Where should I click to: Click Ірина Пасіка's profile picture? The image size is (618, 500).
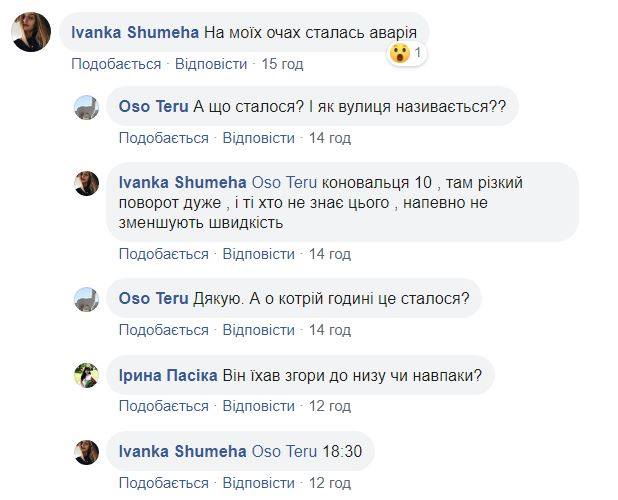tap(86, 375)
